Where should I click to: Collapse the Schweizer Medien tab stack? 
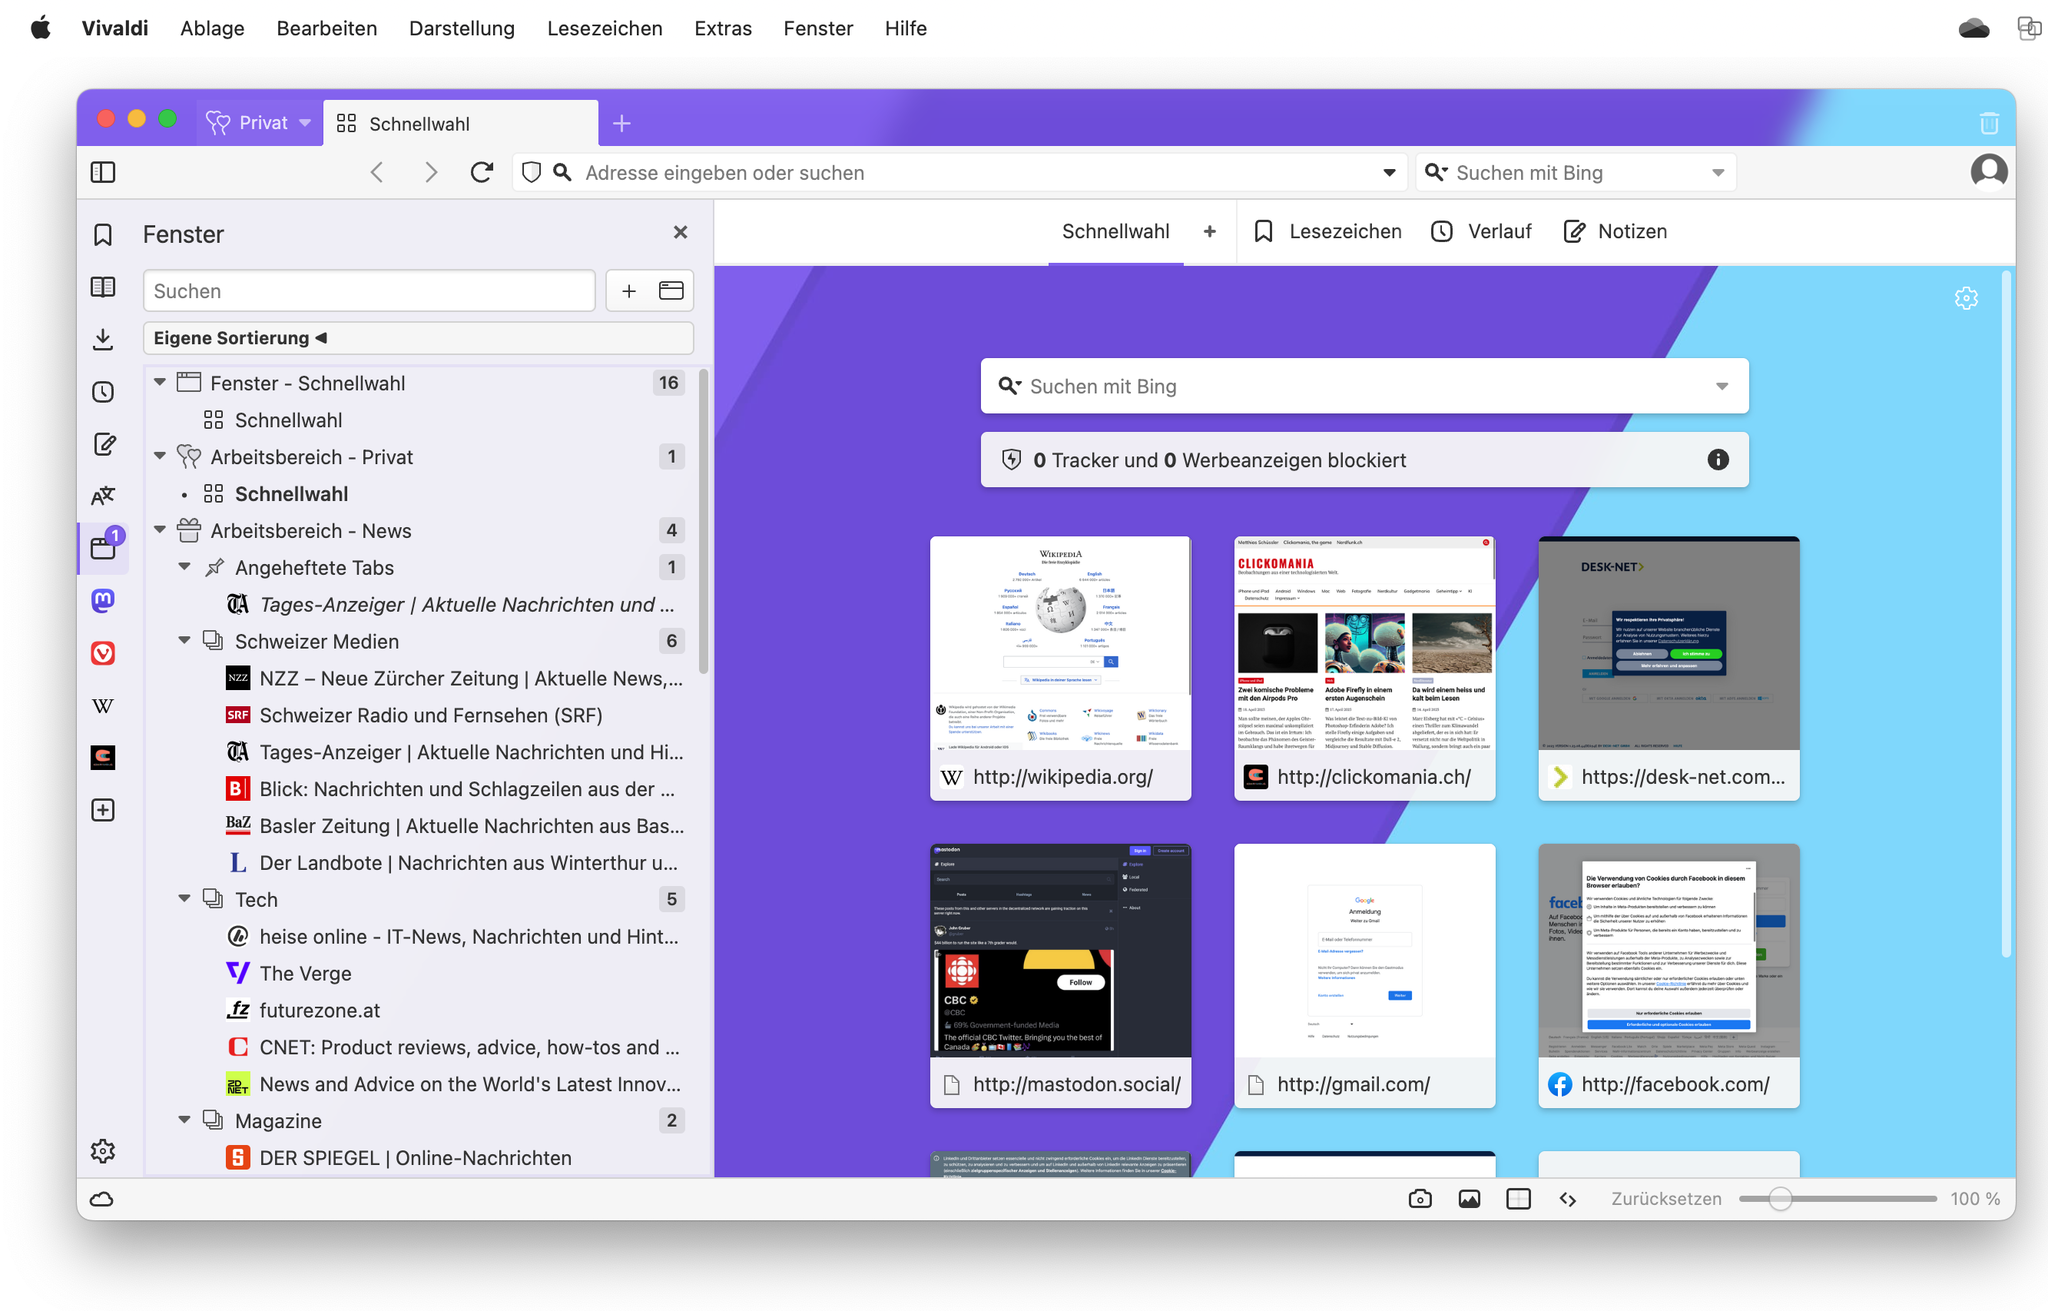coord(185,641)
